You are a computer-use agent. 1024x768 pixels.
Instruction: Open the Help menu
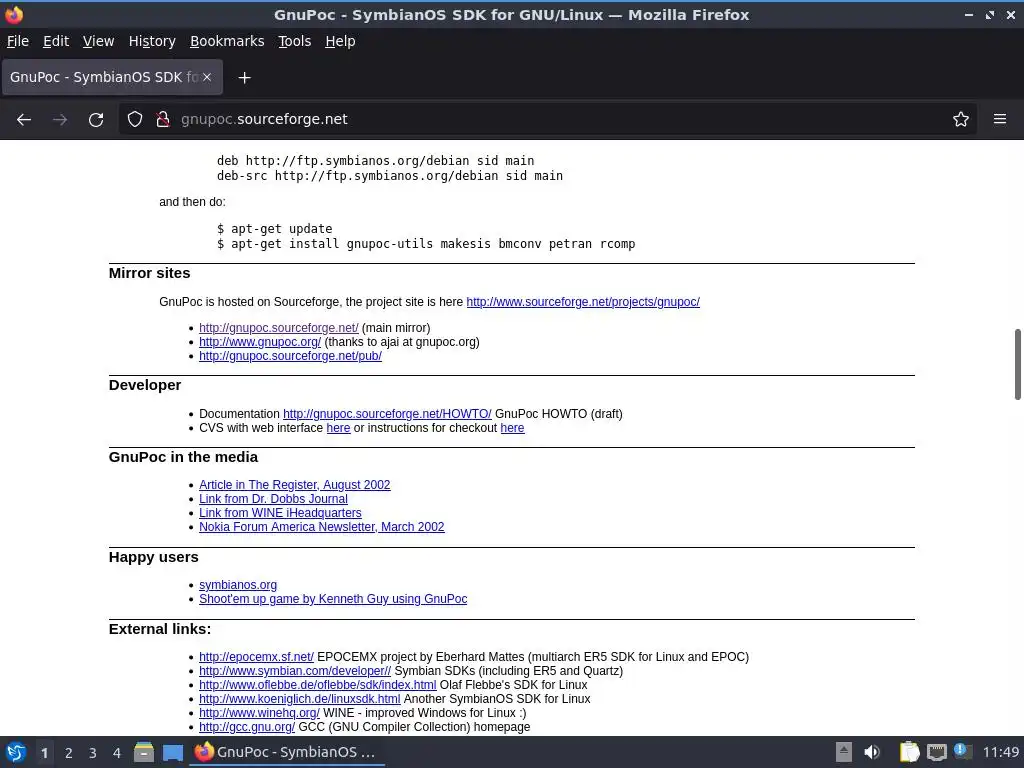pyautogui.click(x=340, y=41)
